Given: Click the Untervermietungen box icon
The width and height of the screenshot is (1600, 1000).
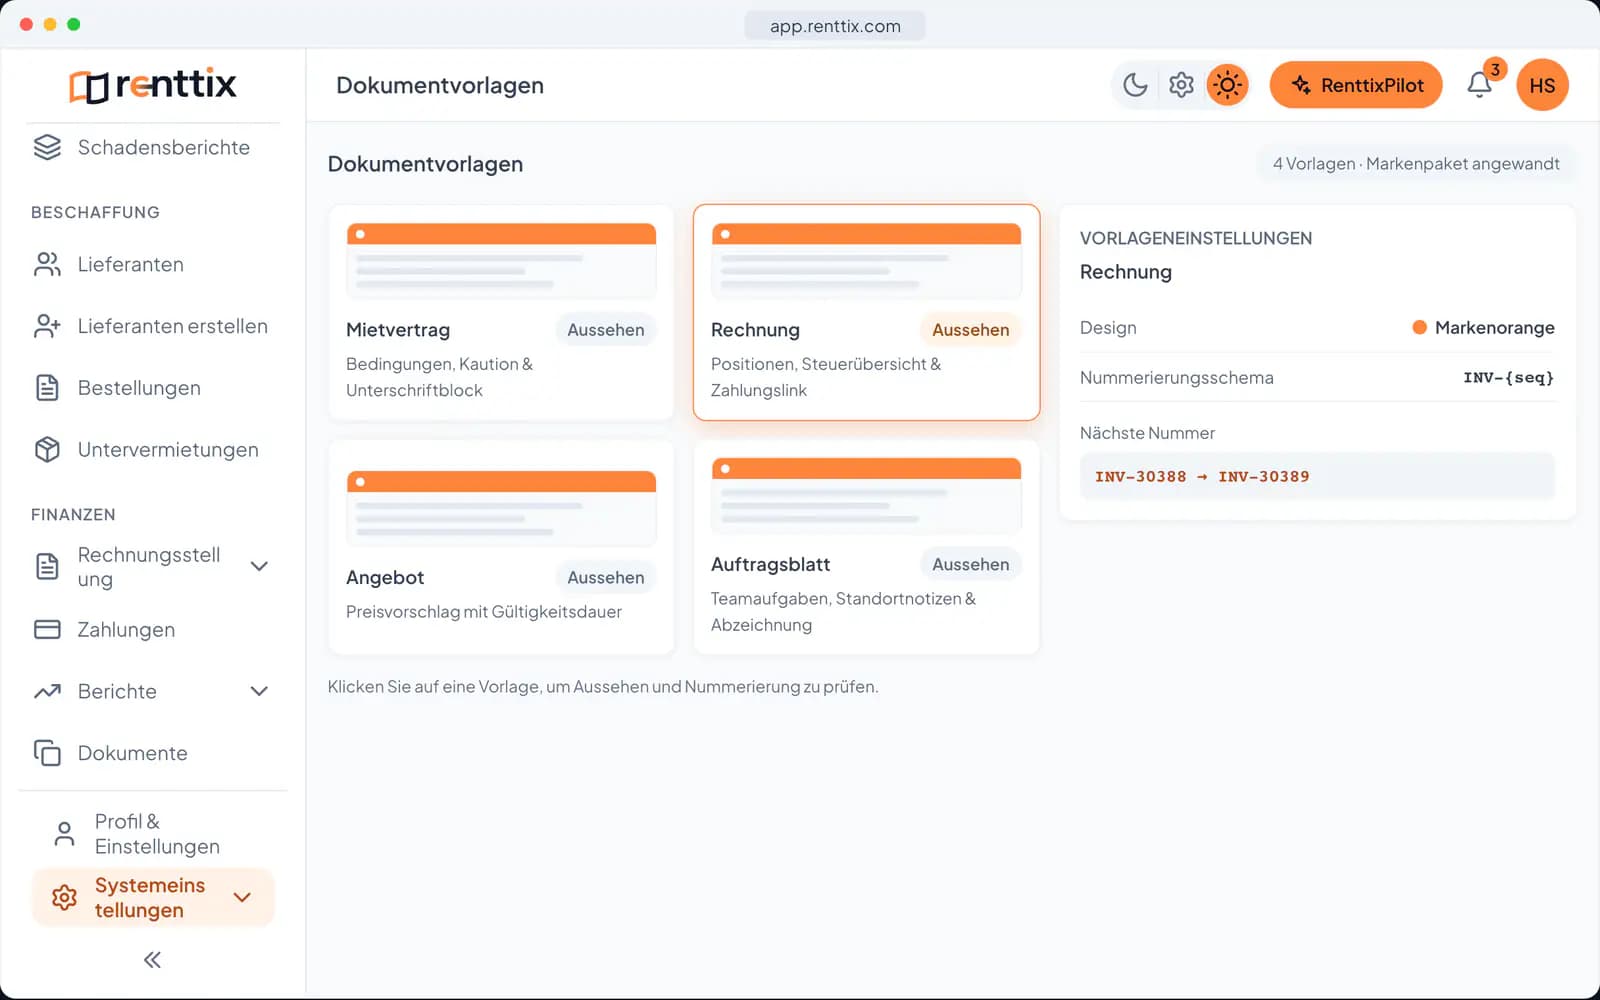Looking at the screenshot, I should click(47, 450).
